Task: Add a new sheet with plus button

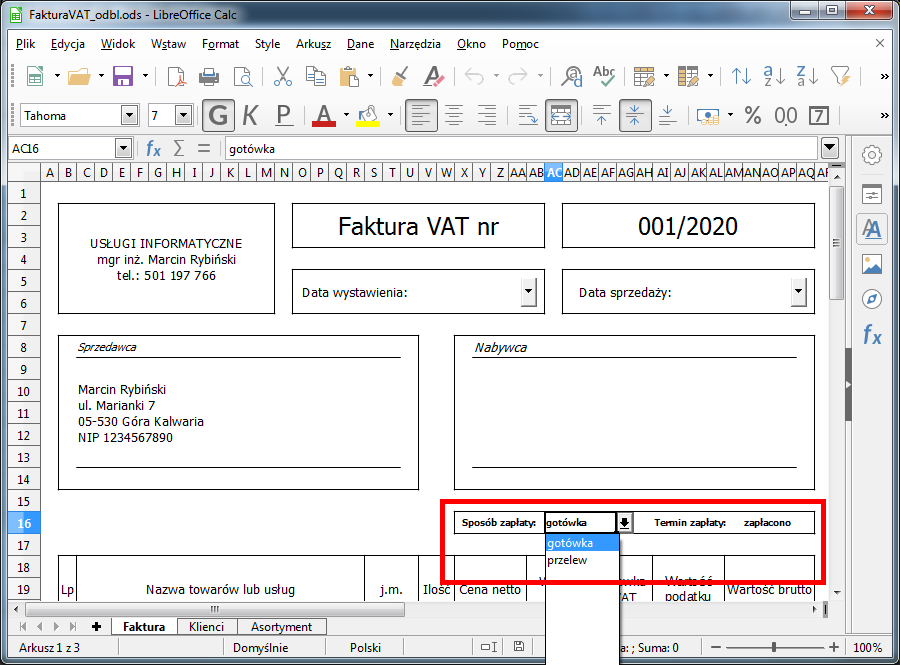Action: [x=97, y=627]
